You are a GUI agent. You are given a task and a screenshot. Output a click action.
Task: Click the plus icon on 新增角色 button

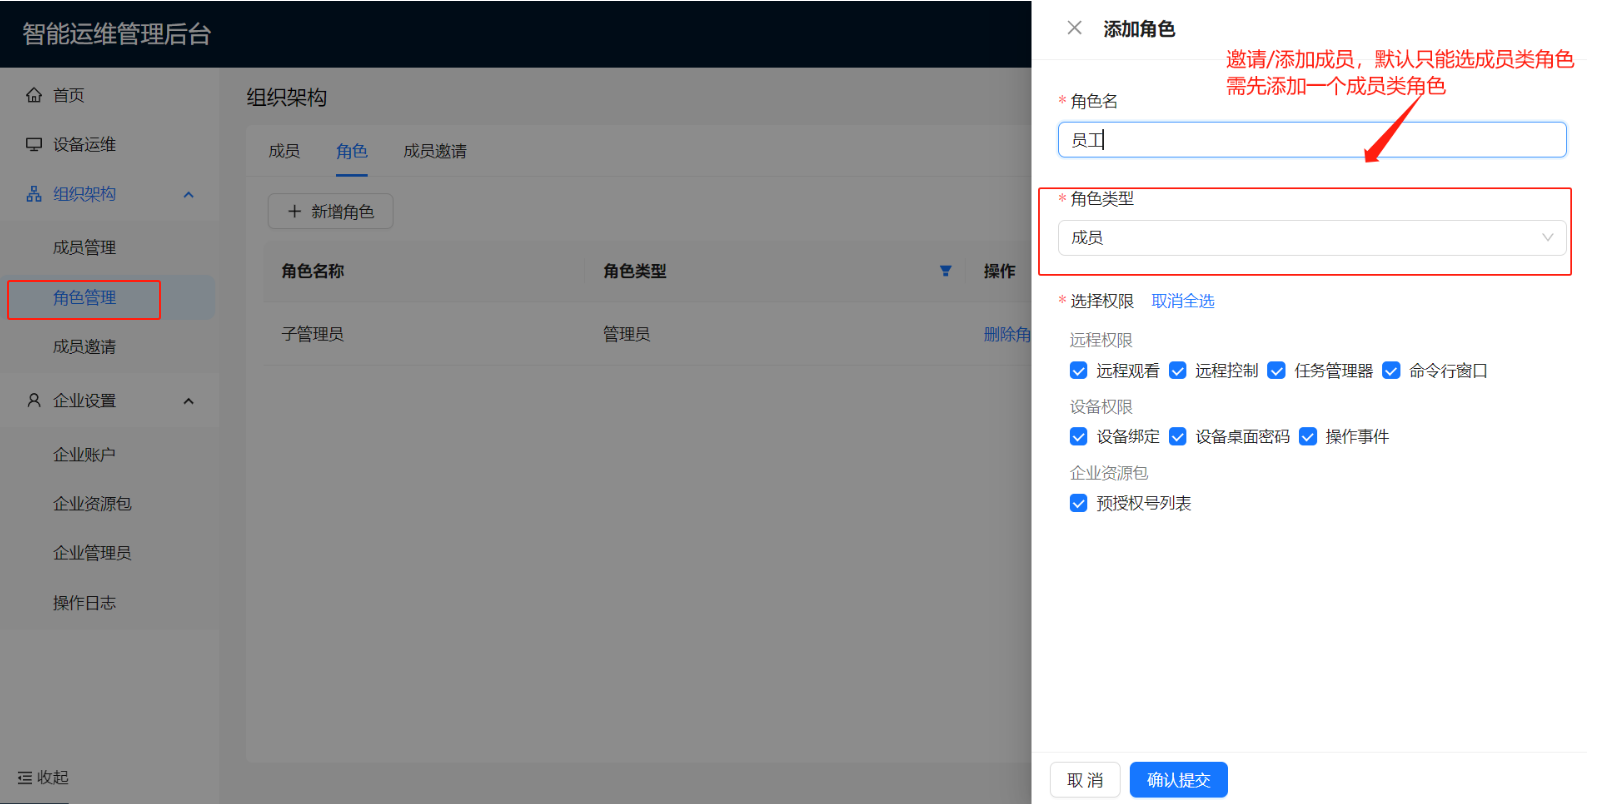tap(294, 211)
